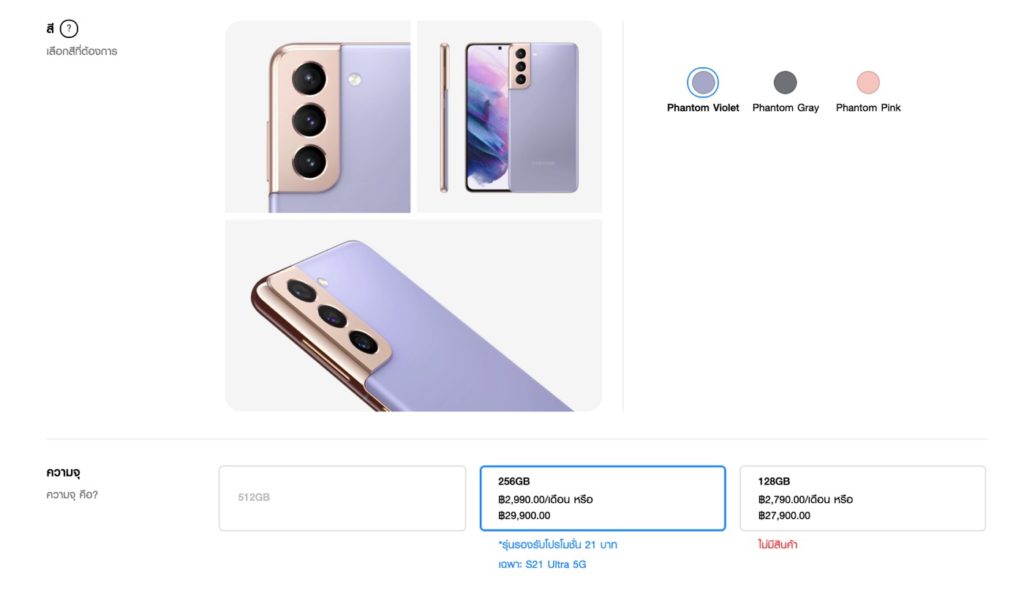Click the red "ไม่มีสินค้า" out-of-stock notice

coord(778,545)
